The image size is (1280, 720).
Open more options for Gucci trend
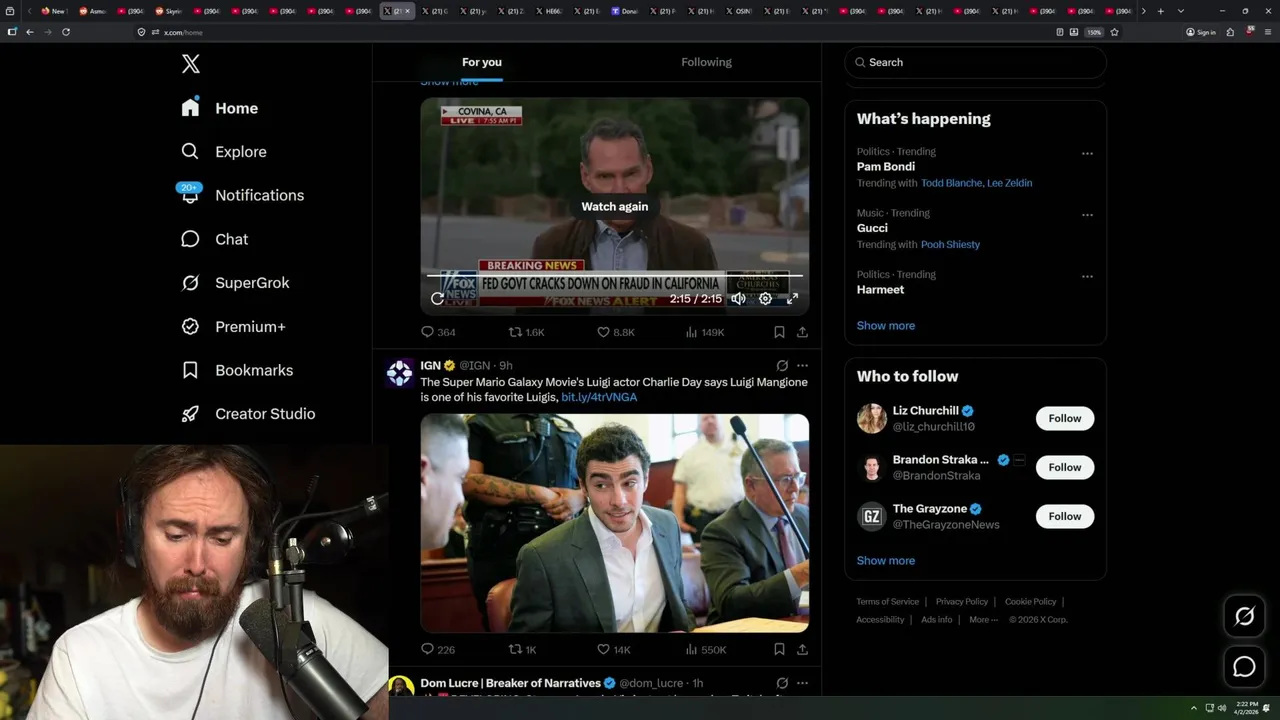tap(1087, 215)
